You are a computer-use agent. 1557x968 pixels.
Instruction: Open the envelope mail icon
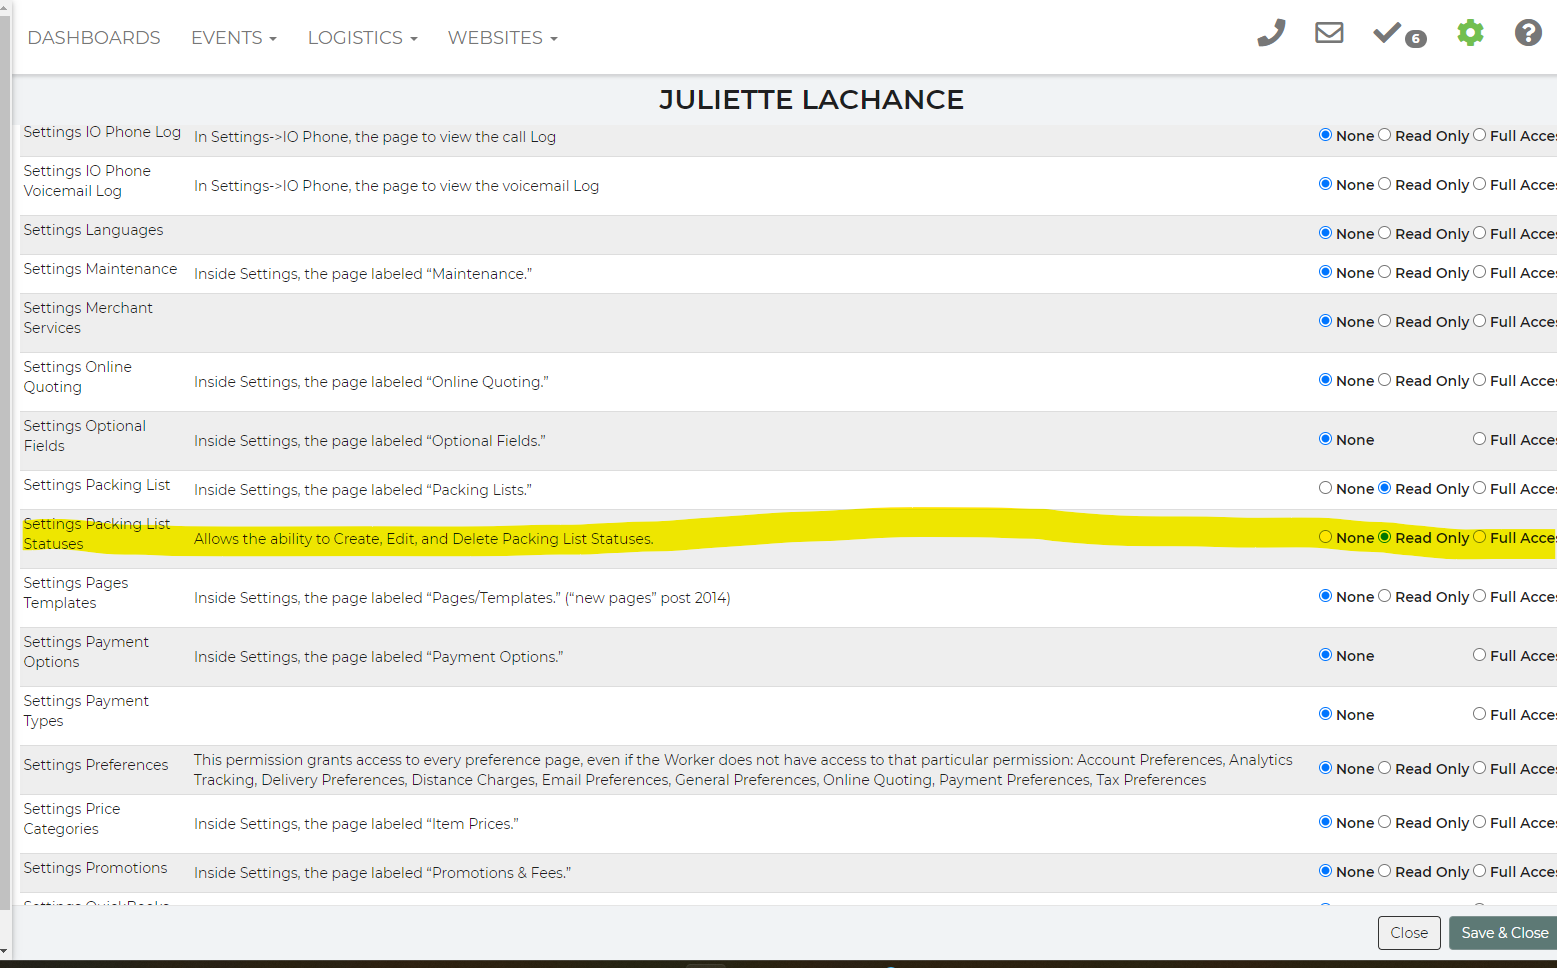[x=1328, y=34]
